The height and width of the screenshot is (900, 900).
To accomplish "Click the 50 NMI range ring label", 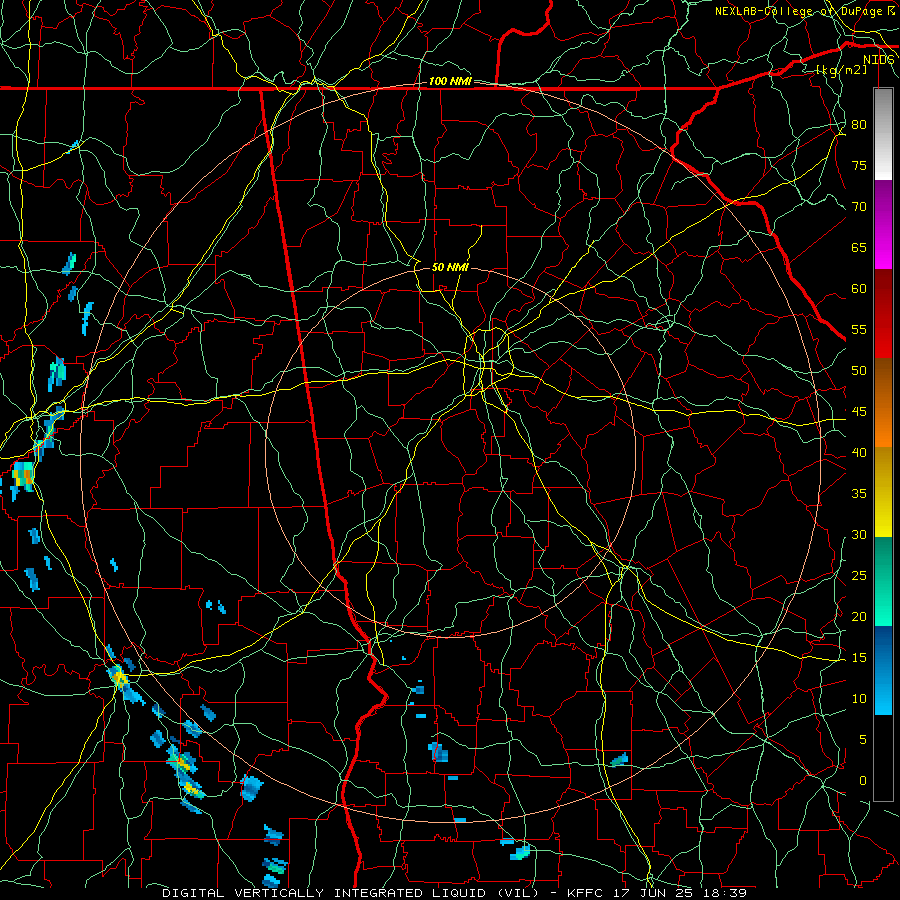I will tap(450, 267).
